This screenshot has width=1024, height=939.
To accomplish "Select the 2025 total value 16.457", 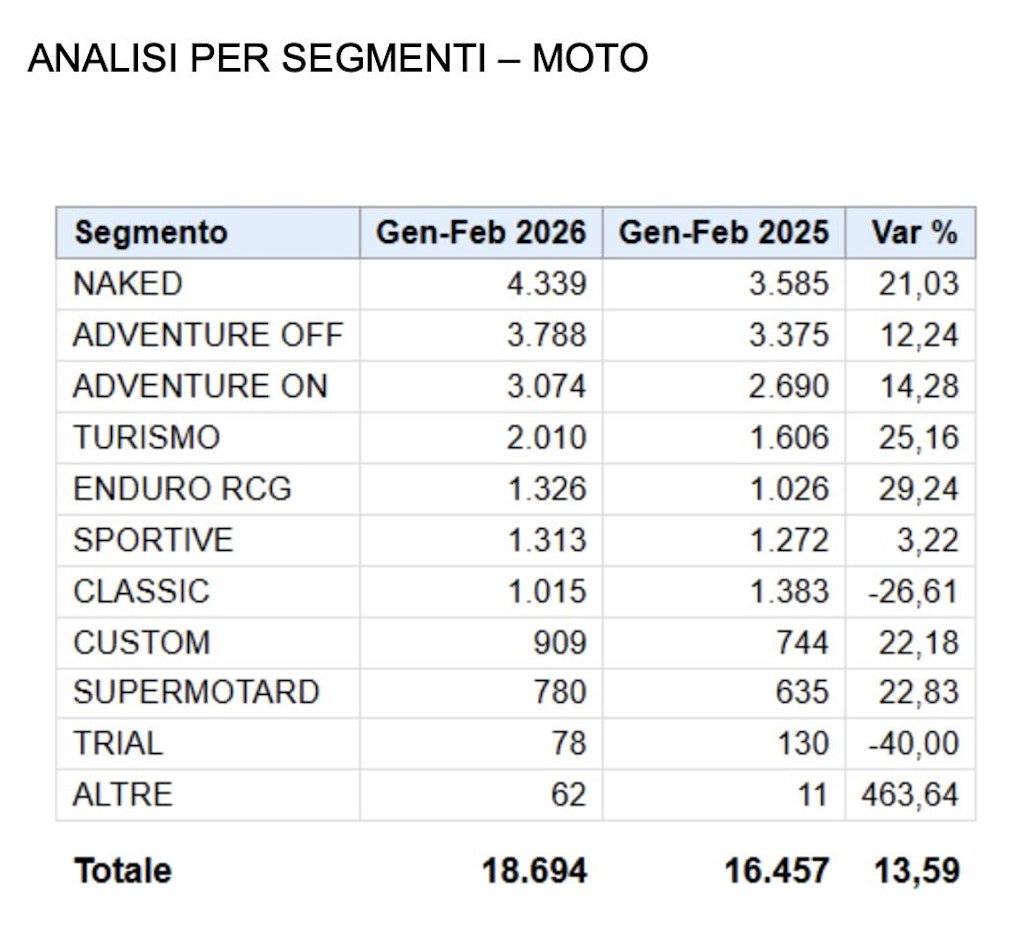I will (x=777, y=871).
